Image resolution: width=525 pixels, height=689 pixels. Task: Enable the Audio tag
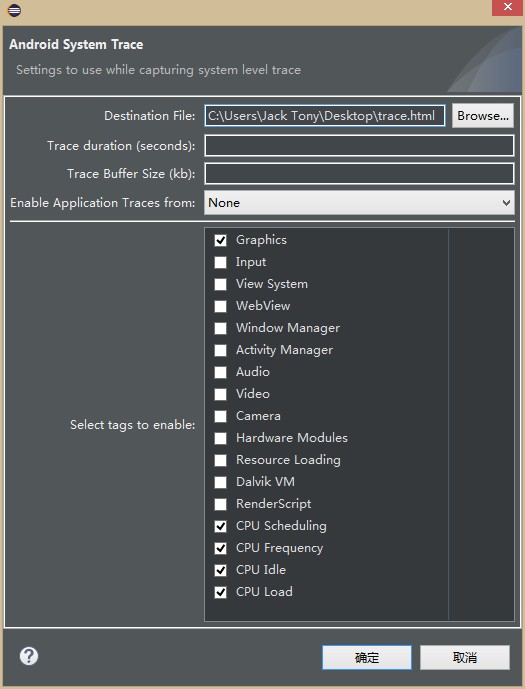click(220, 372)
